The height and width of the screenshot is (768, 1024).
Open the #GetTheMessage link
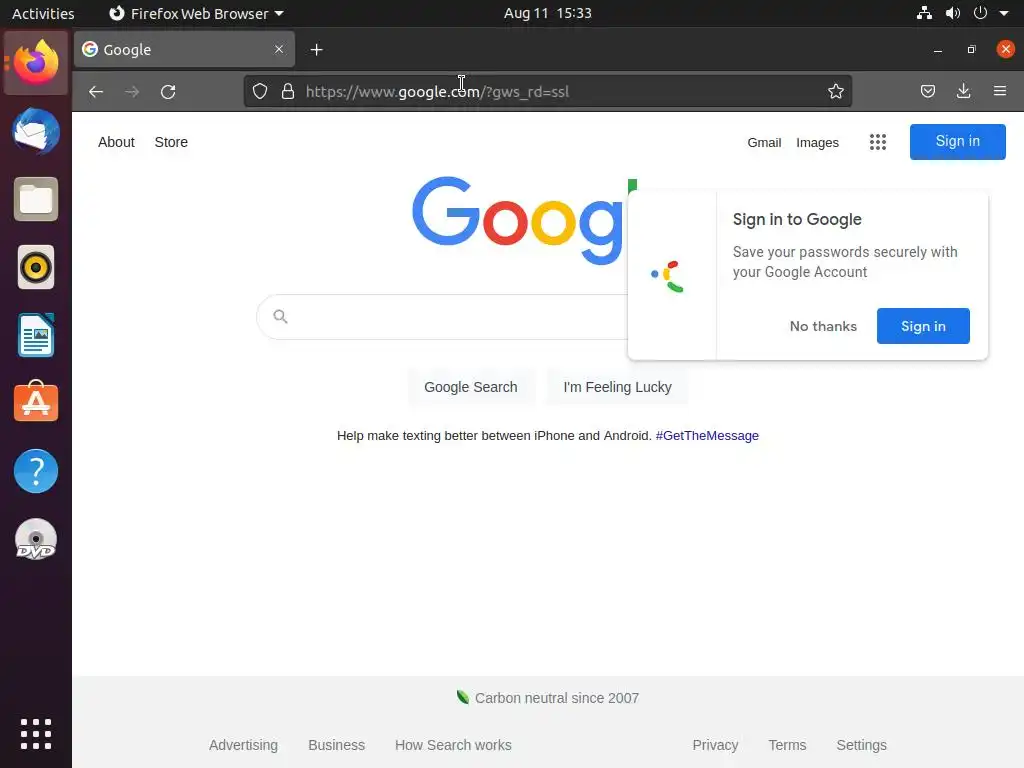pos(707,436)
